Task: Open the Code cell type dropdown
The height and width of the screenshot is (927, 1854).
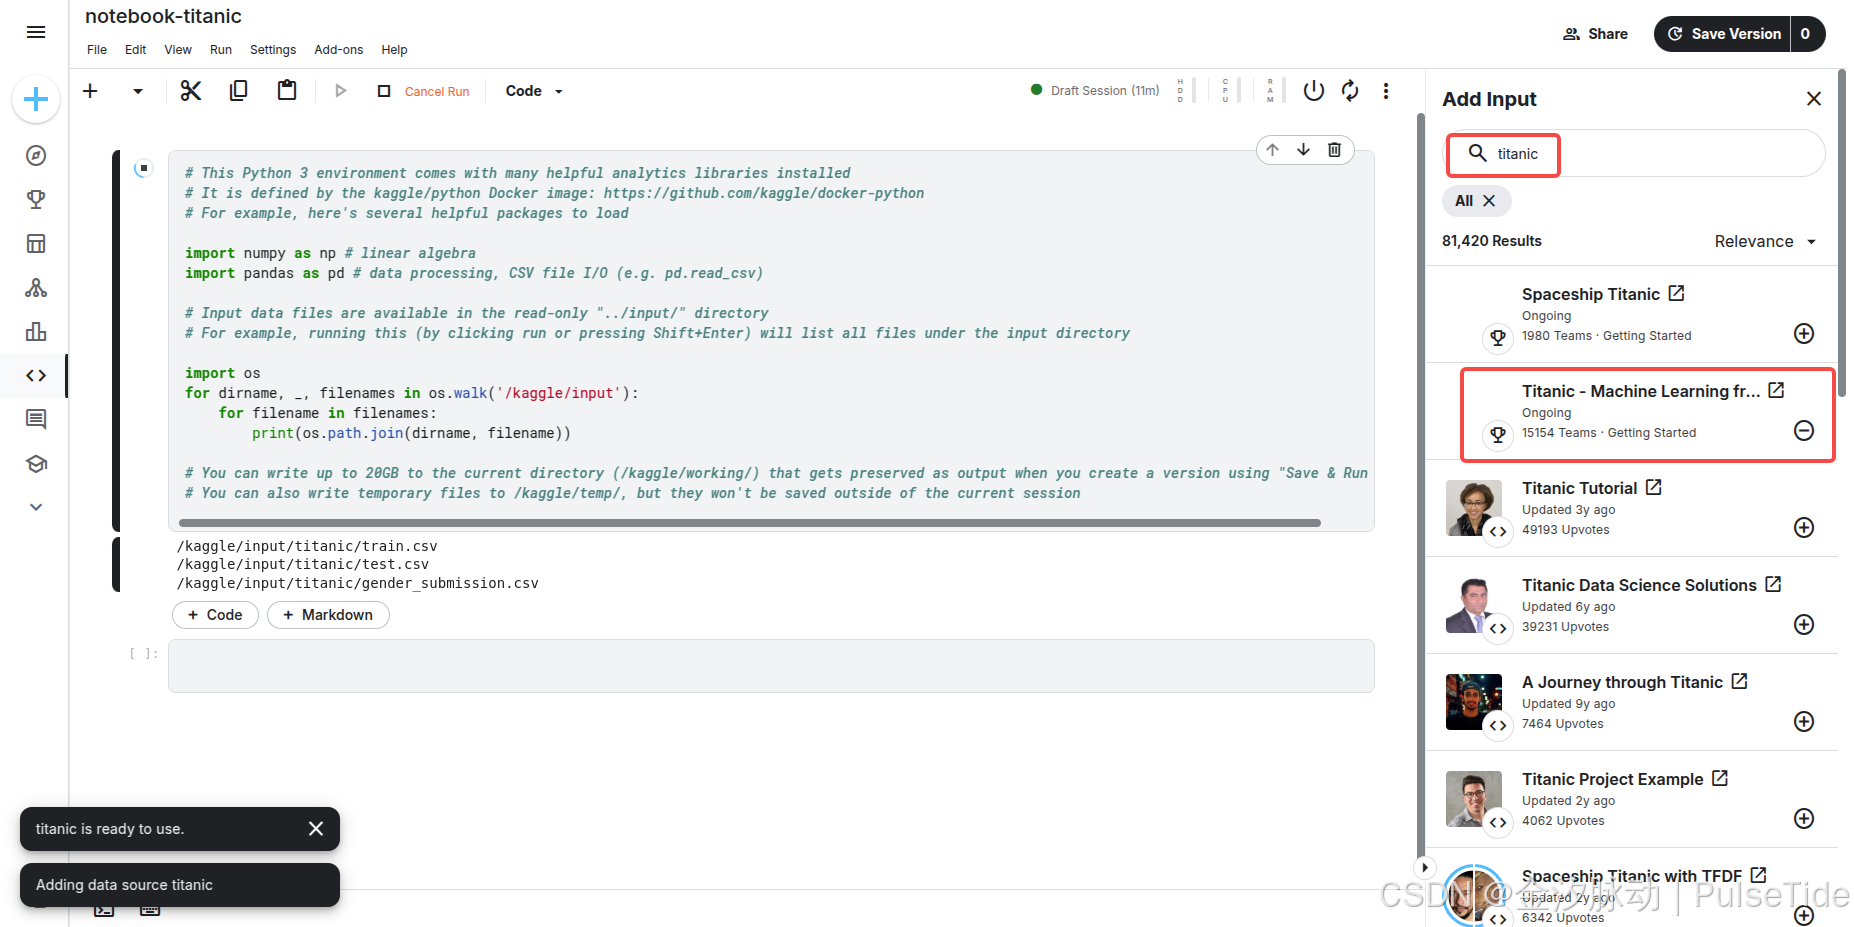Action: 534,91
